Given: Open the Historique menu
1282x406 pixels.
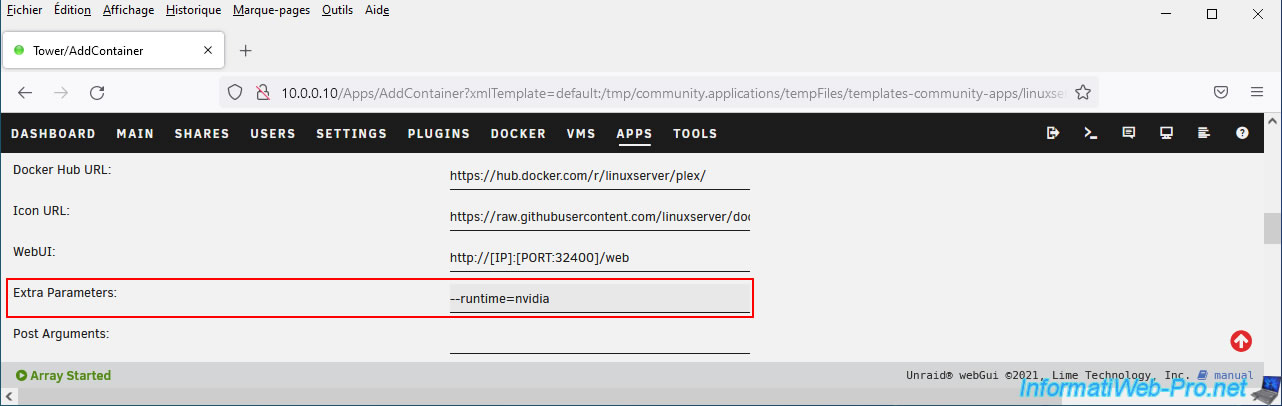Looking at the screenshot, I should pyautogui.click(x=194, y=10).
